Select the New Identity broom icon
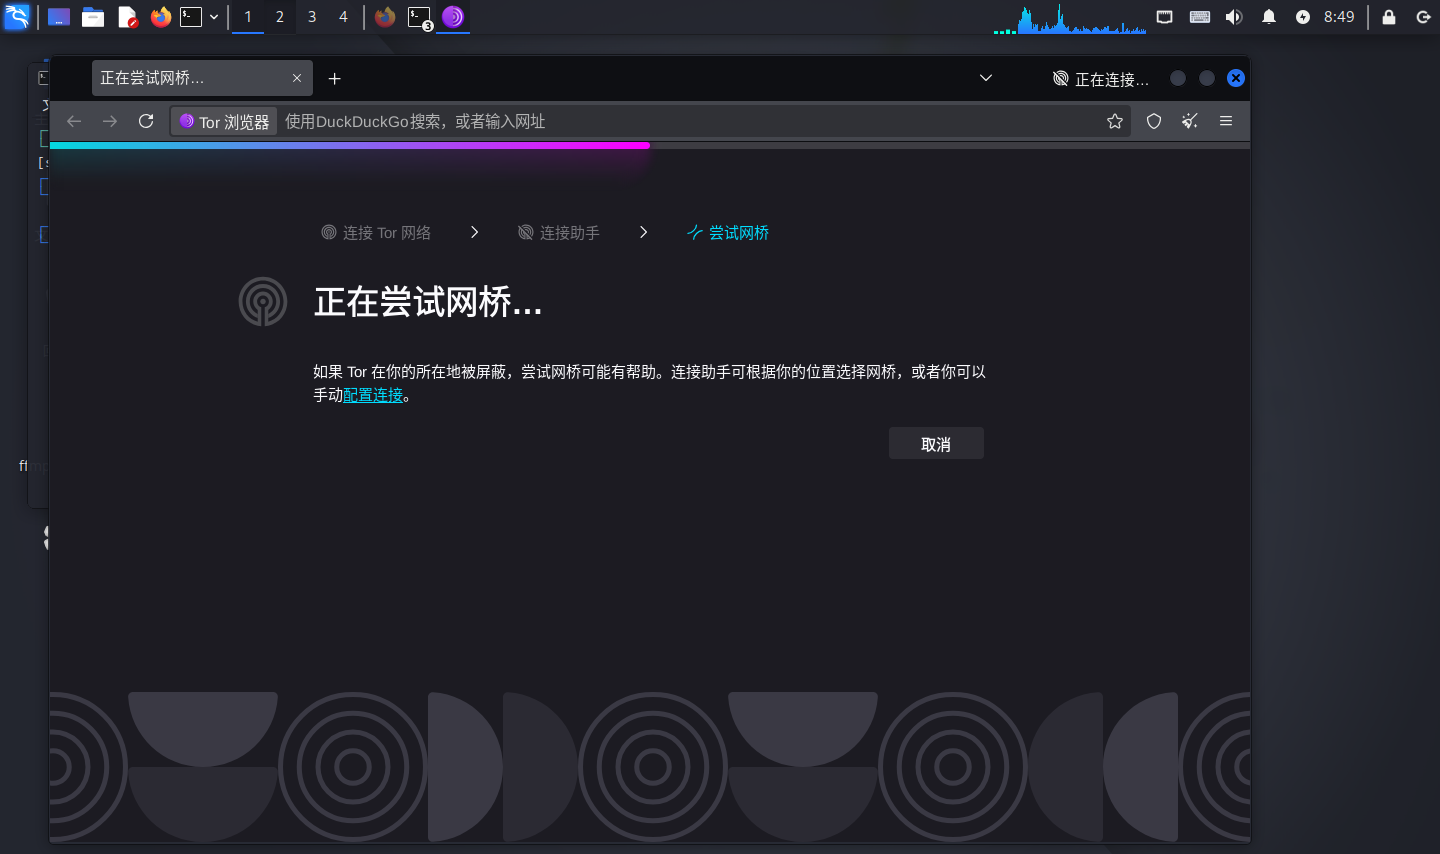Image resolution: width=1440 pixels, height=854 pixels. click(1189, 121)
